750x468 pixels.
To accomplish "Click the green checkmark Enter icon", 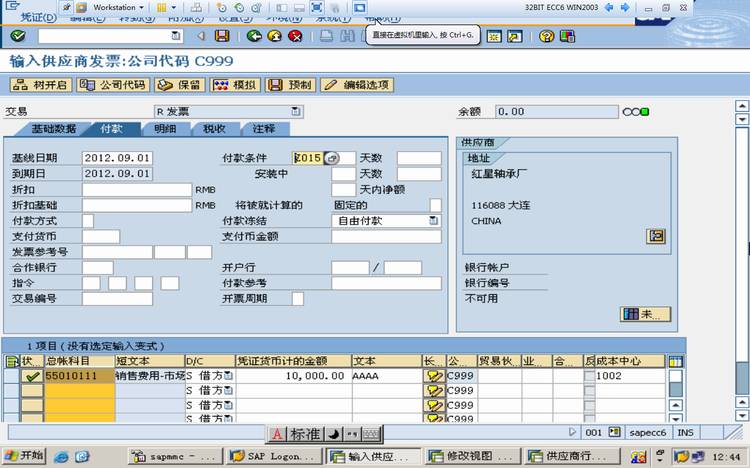I will [18, 36].
